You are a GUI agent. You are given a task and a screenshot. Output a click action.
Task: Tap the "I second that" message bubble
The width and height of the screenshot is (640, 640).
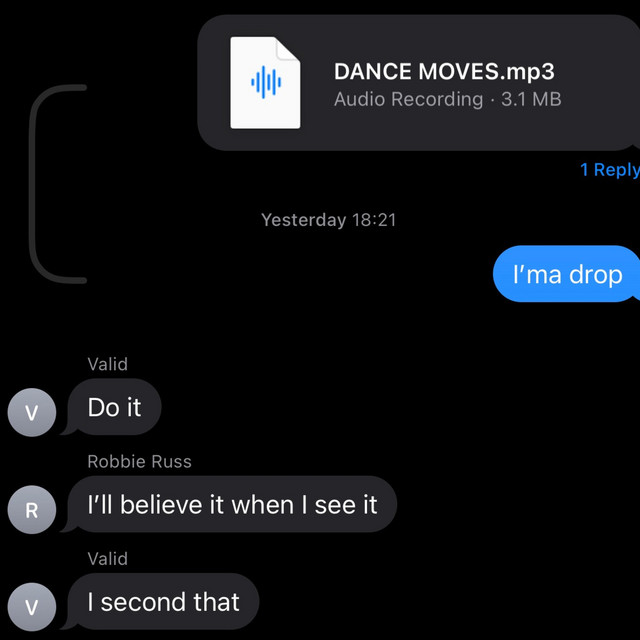tap(163, 602)
